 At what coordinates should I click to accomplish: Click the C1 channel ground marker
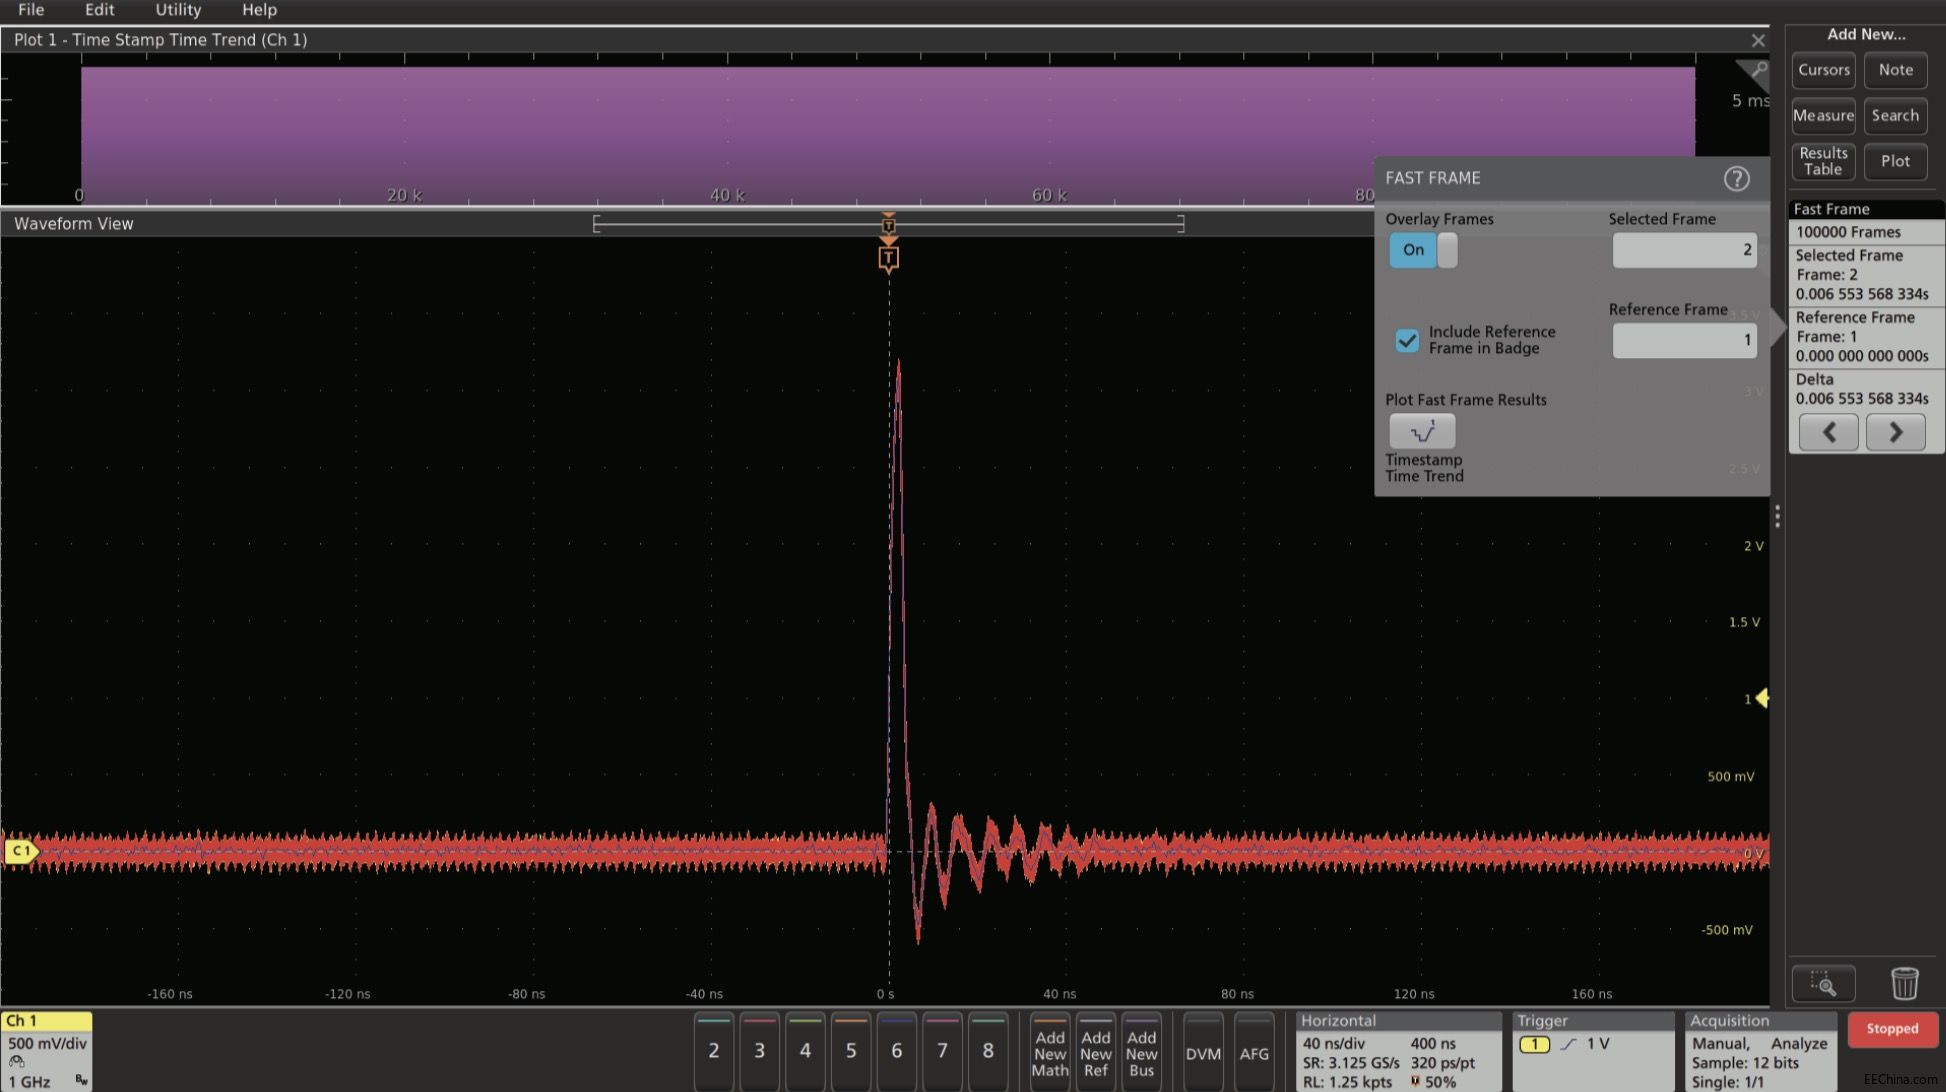[20, 851]
